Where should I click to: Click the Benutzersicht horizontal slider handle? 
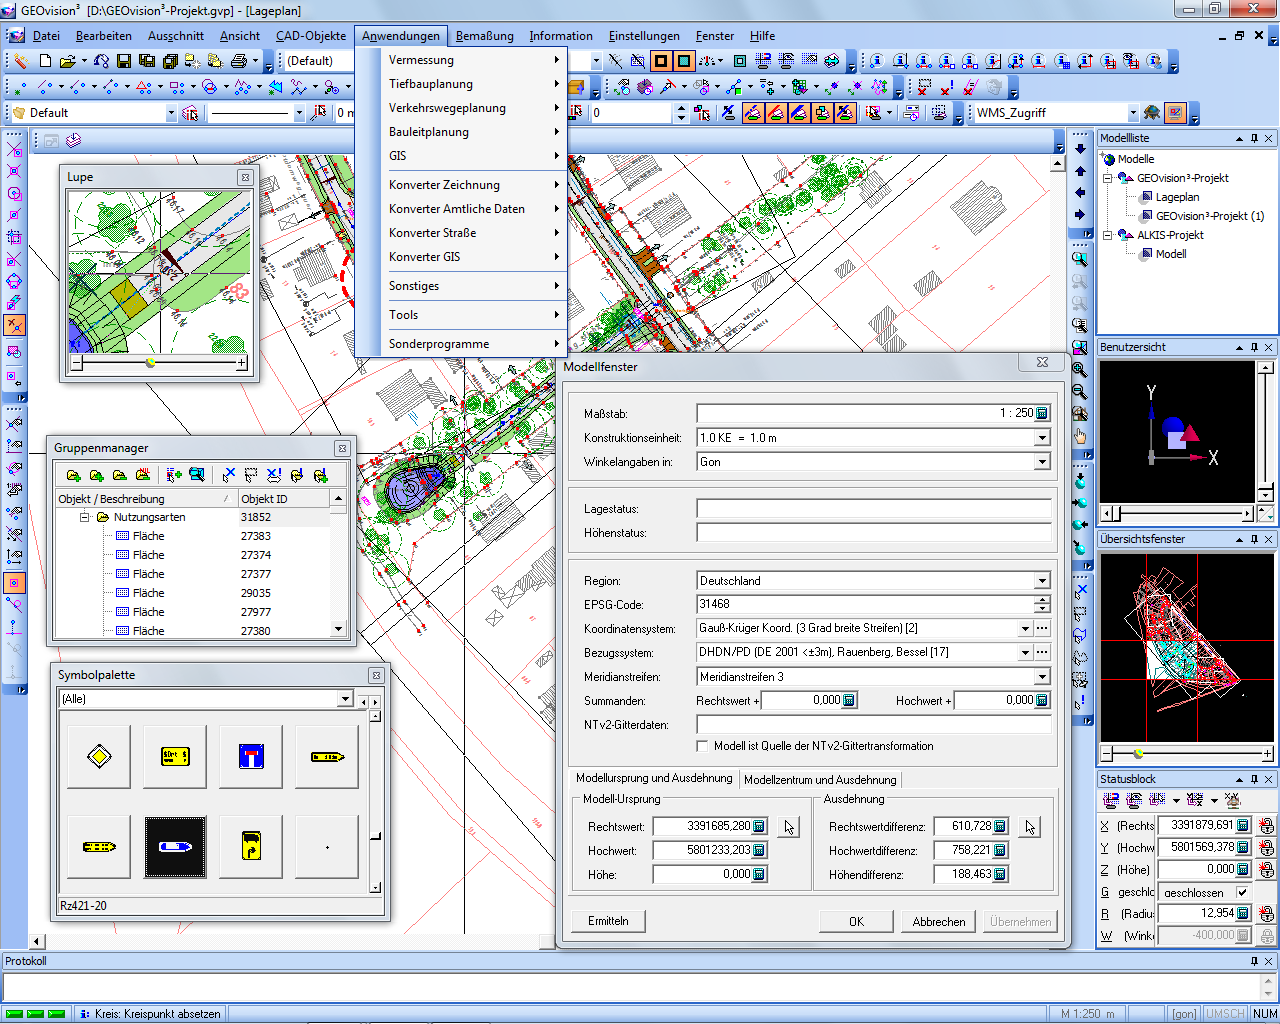(x=1118, y=514)
